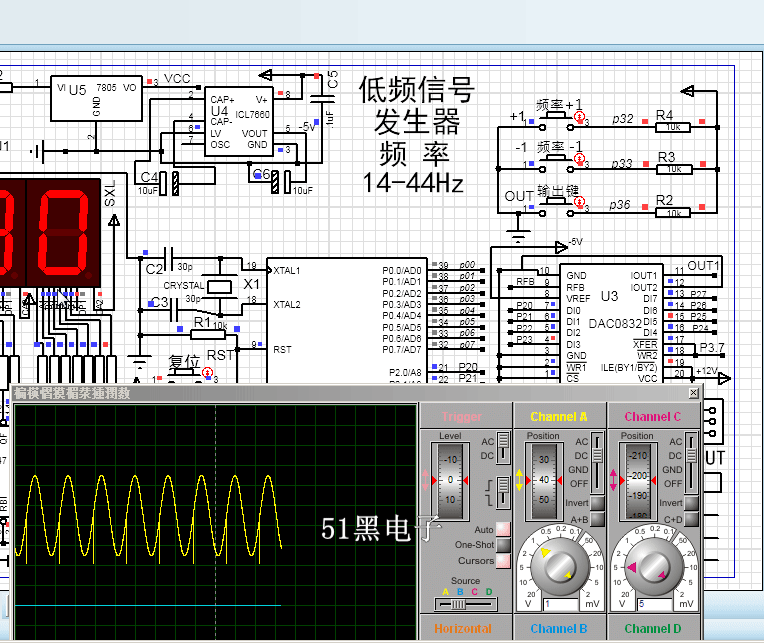
Task: Click the Trigger Level thumbwheel
Action: tap(450, 480)
